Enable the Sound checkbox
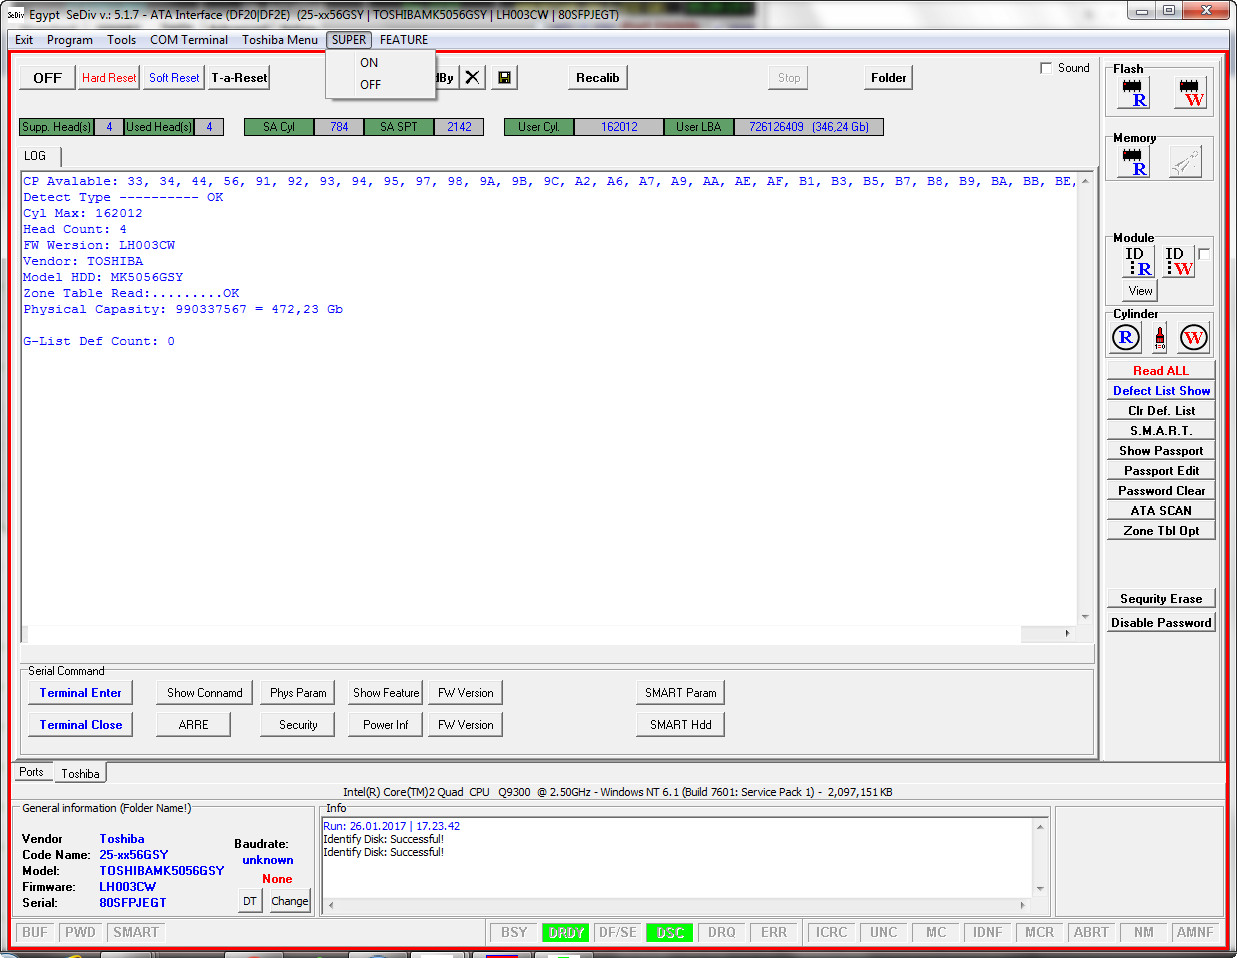The image size is (1237, 958). click(x=1046, y=68)
